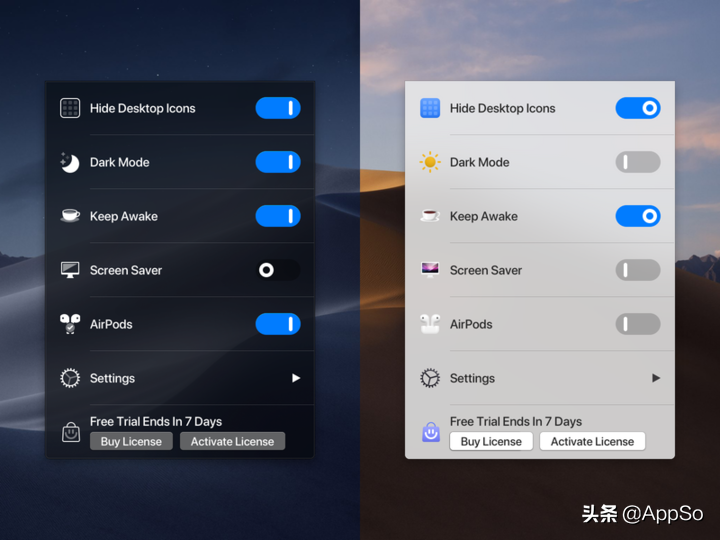The image size is (720, 540).
Task: Enable Screen Saver toggle in dark panel
Action: point(278,270)
